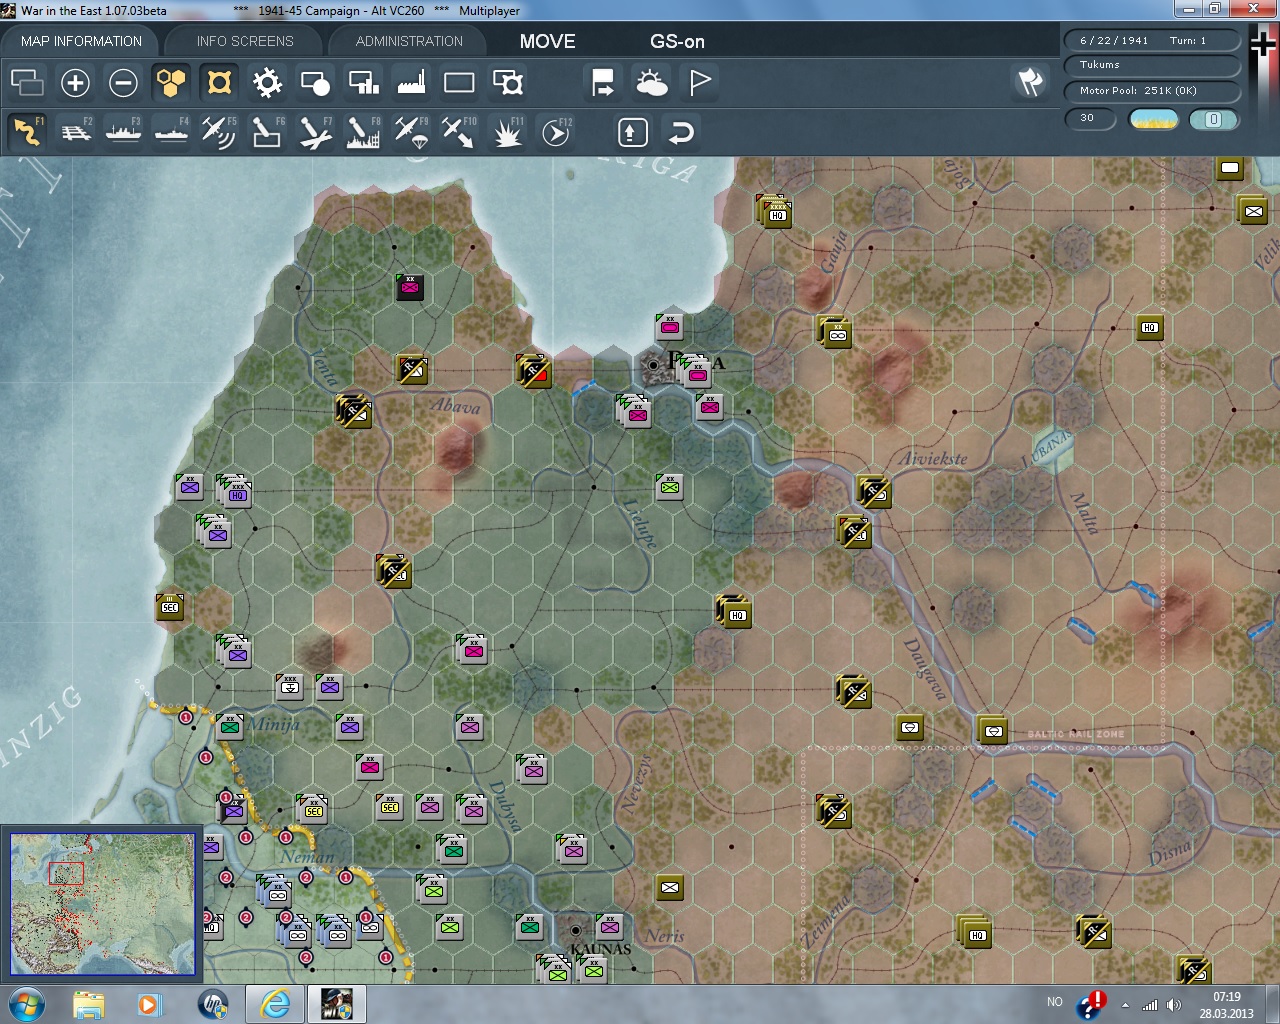Toggle the factory view icon
The image size is (1280, 1024).
tap(411, 82)
